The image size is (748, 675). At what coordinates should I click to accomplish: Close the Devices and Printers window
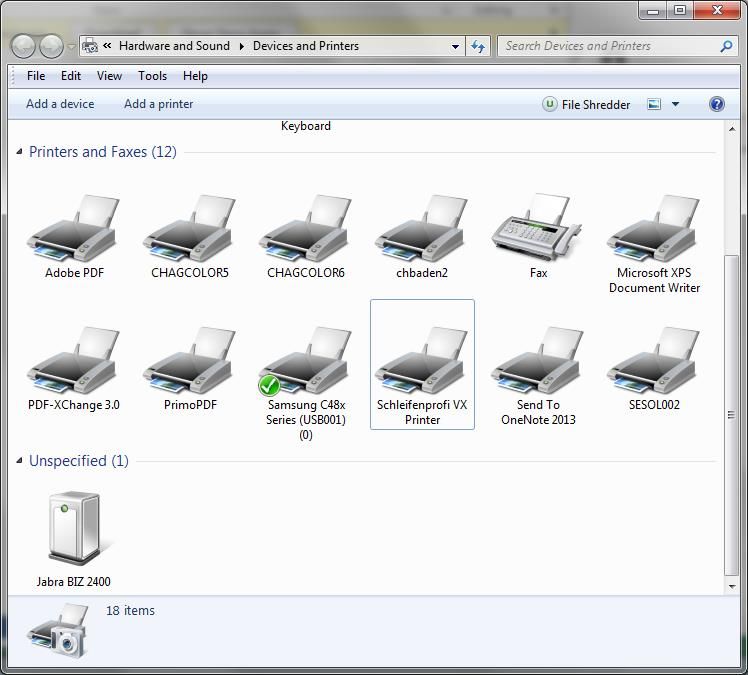pos(717,10)
